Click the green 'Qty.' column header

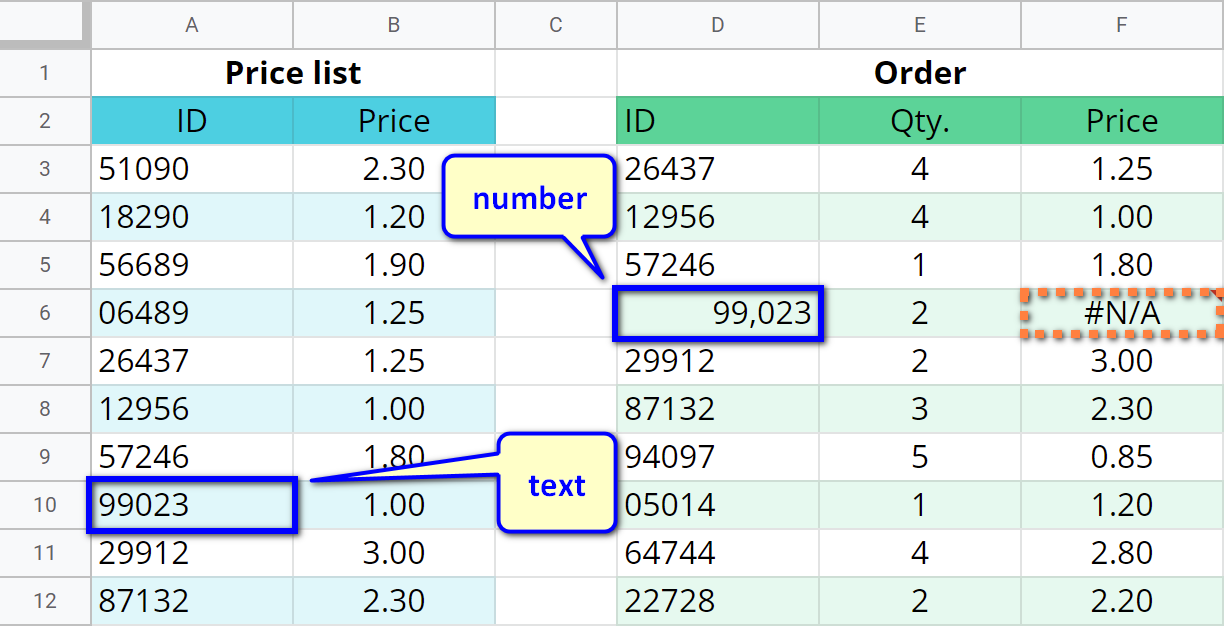tap(919, 121)
